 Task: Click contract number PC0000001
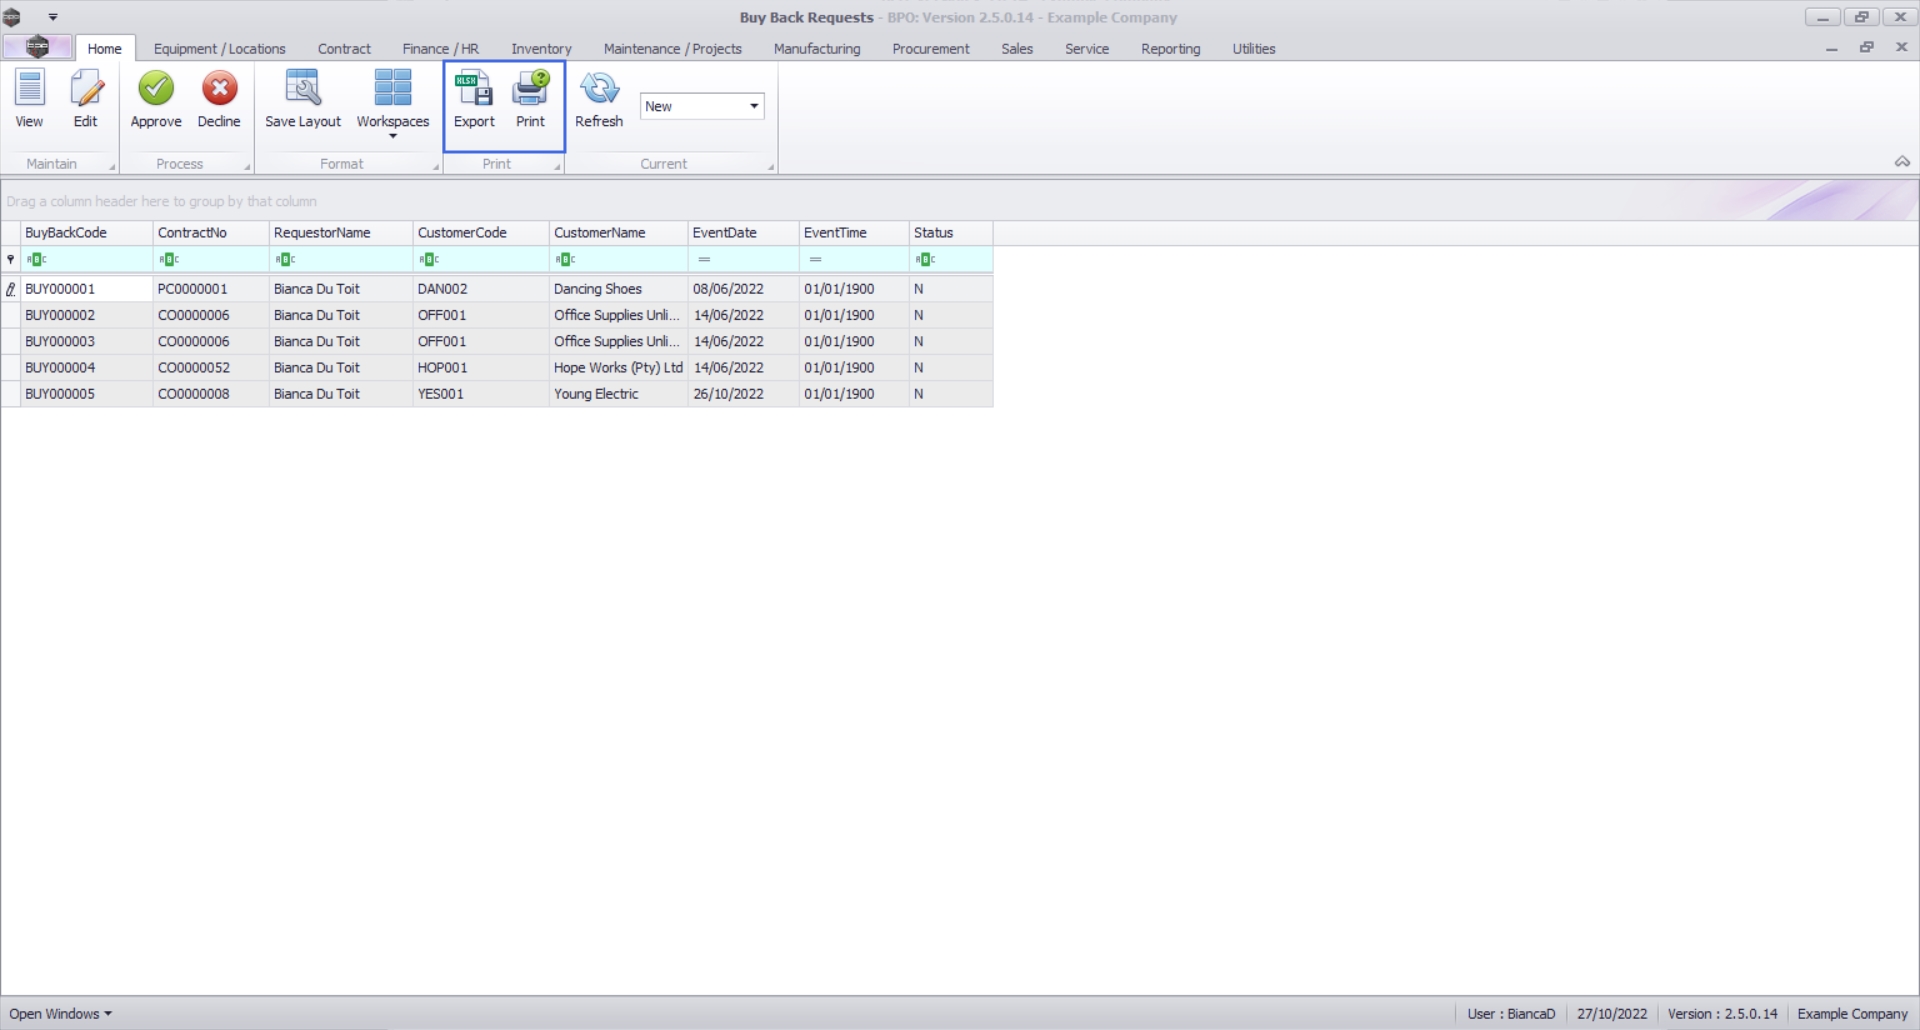click(x=193, y=289)
